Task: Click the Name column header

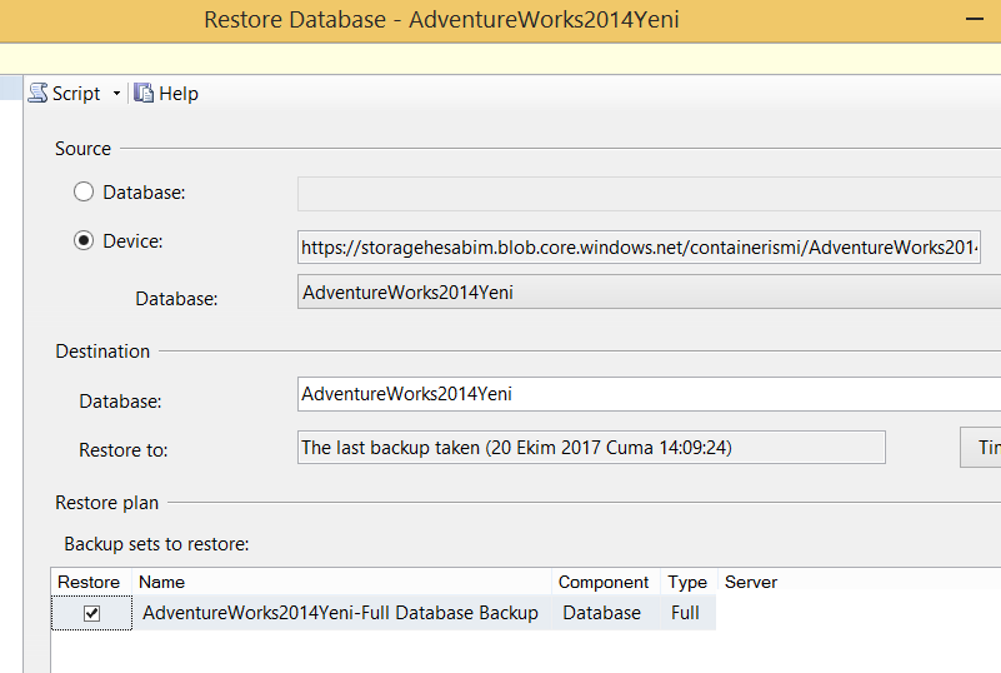Action: [342, 582]
